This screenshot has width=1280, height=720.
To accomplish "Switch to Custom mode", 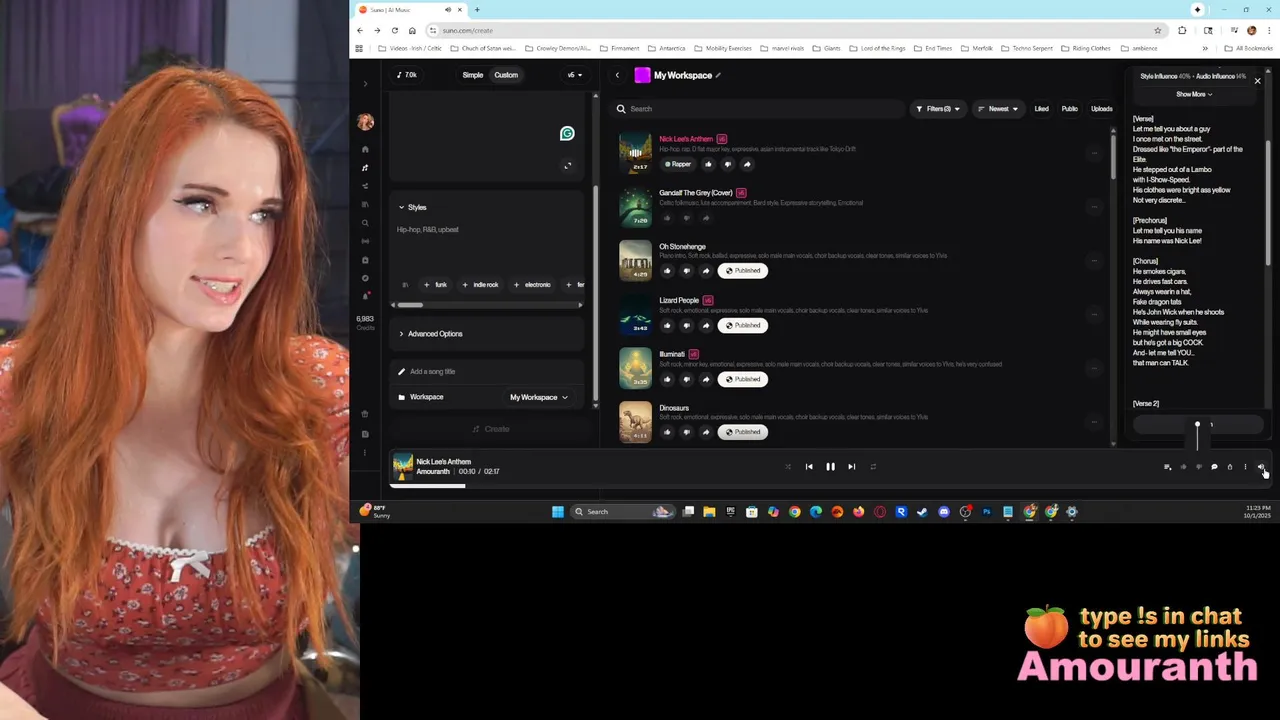I will coord(506,75).
